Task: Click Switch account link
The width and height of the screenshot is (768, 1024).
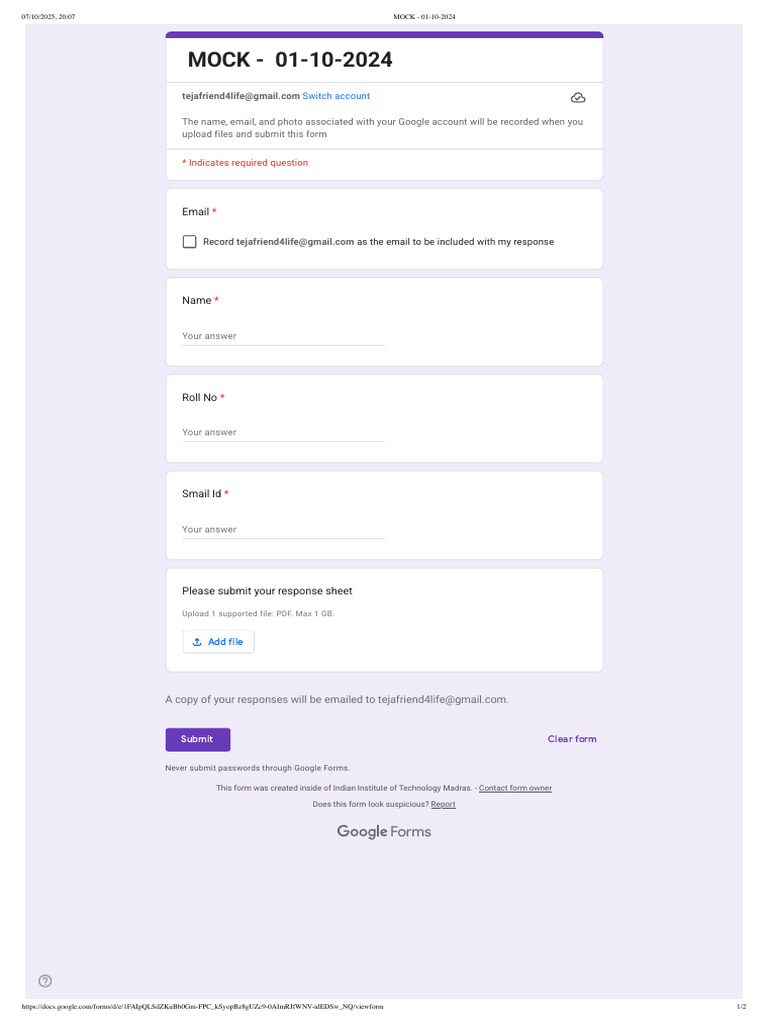Action: [x=336, y=96]
